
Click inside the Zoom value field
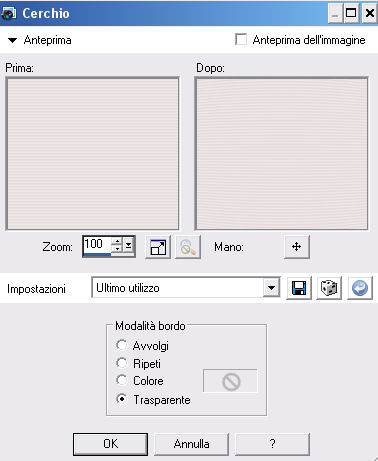tap(97, 245)
